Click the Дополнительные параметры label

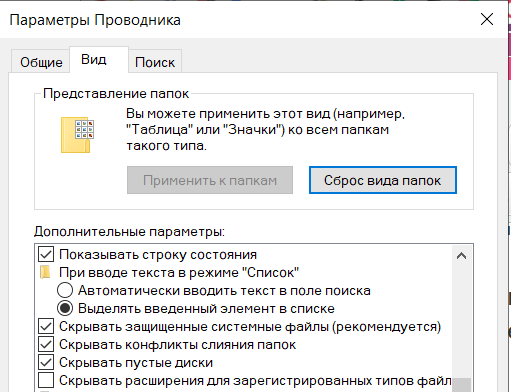click(129, 231)
